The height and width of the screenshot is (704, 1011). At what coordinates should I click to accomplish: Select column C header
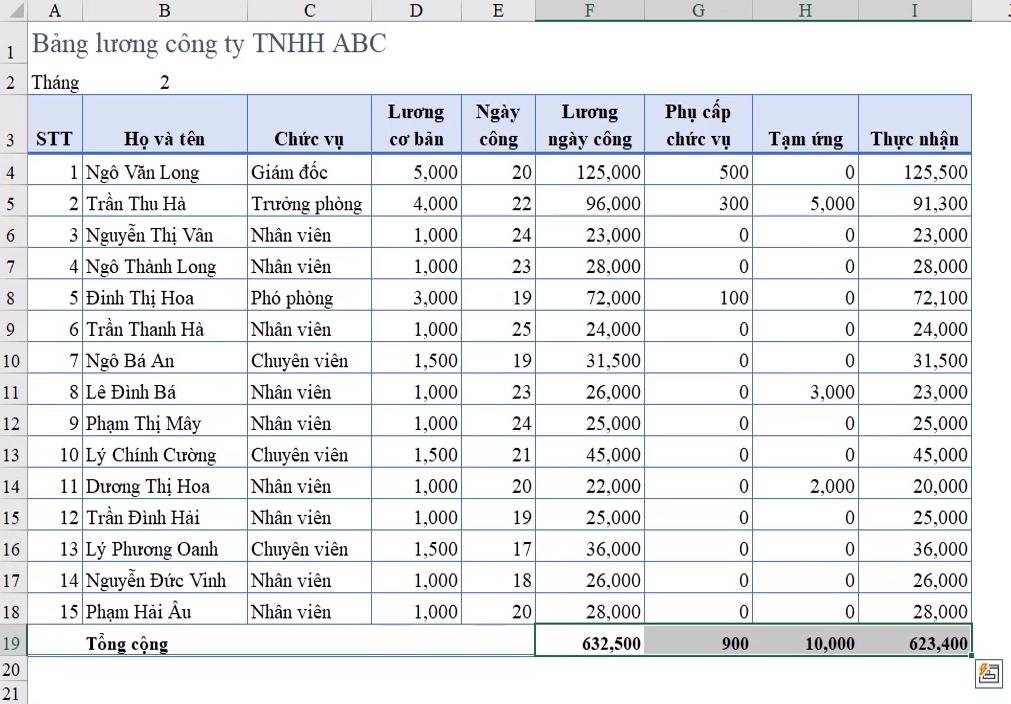[309, 10]
